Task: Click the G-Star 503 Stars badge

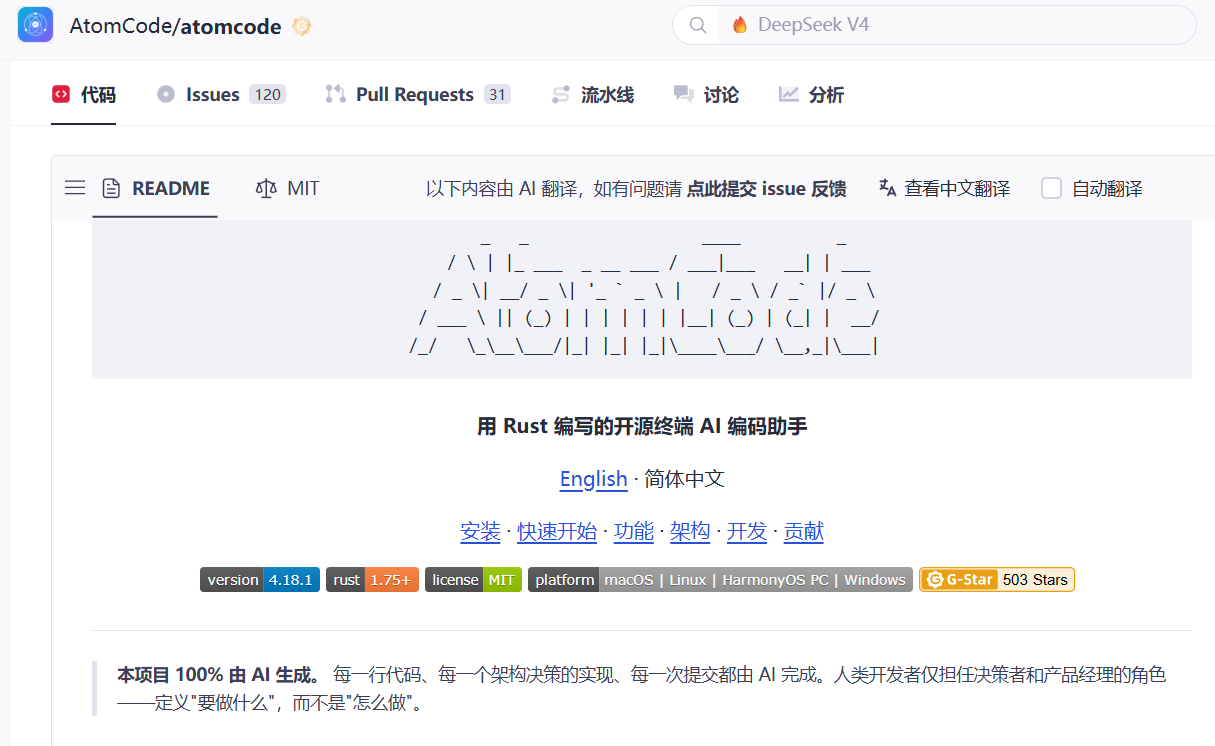Action: tap(996, 580)
